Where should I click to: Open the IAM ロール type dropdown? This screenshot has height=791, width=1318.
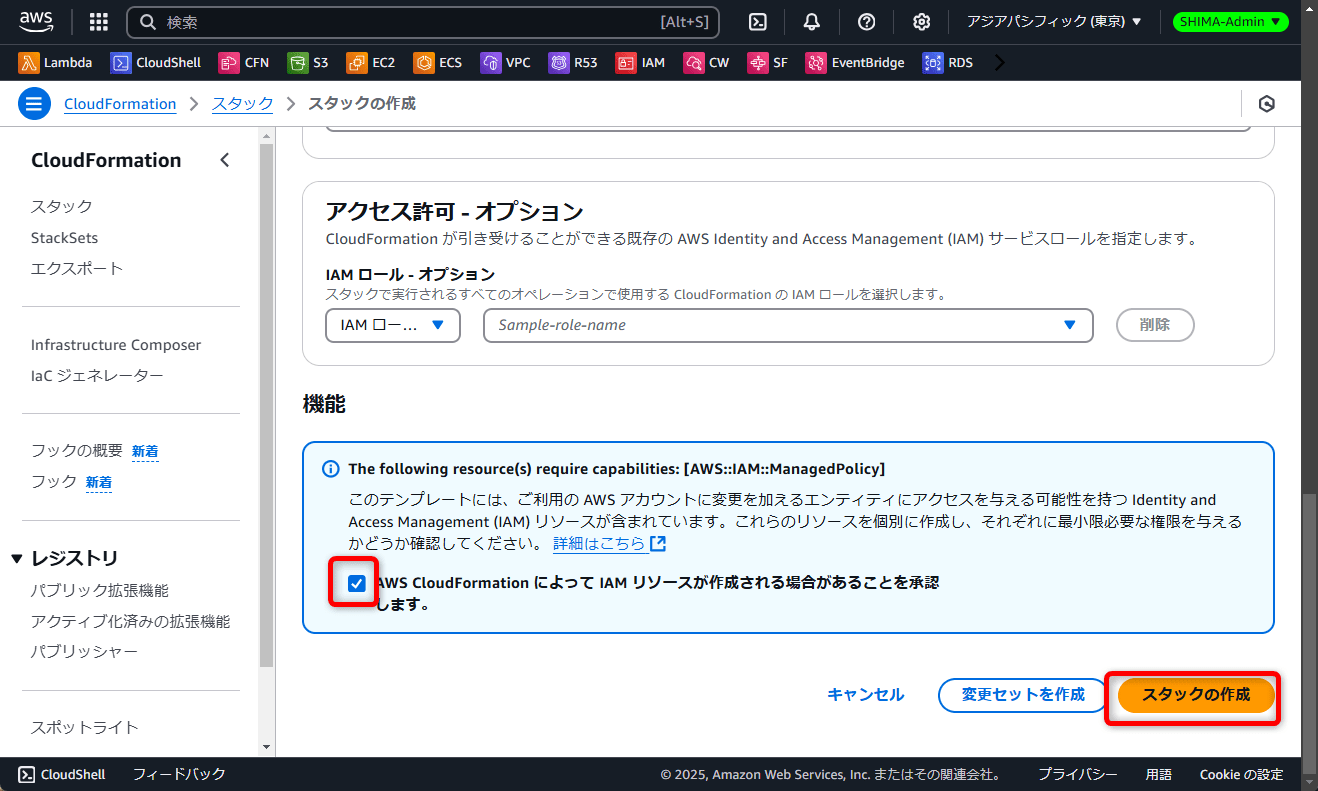(393, 325)
